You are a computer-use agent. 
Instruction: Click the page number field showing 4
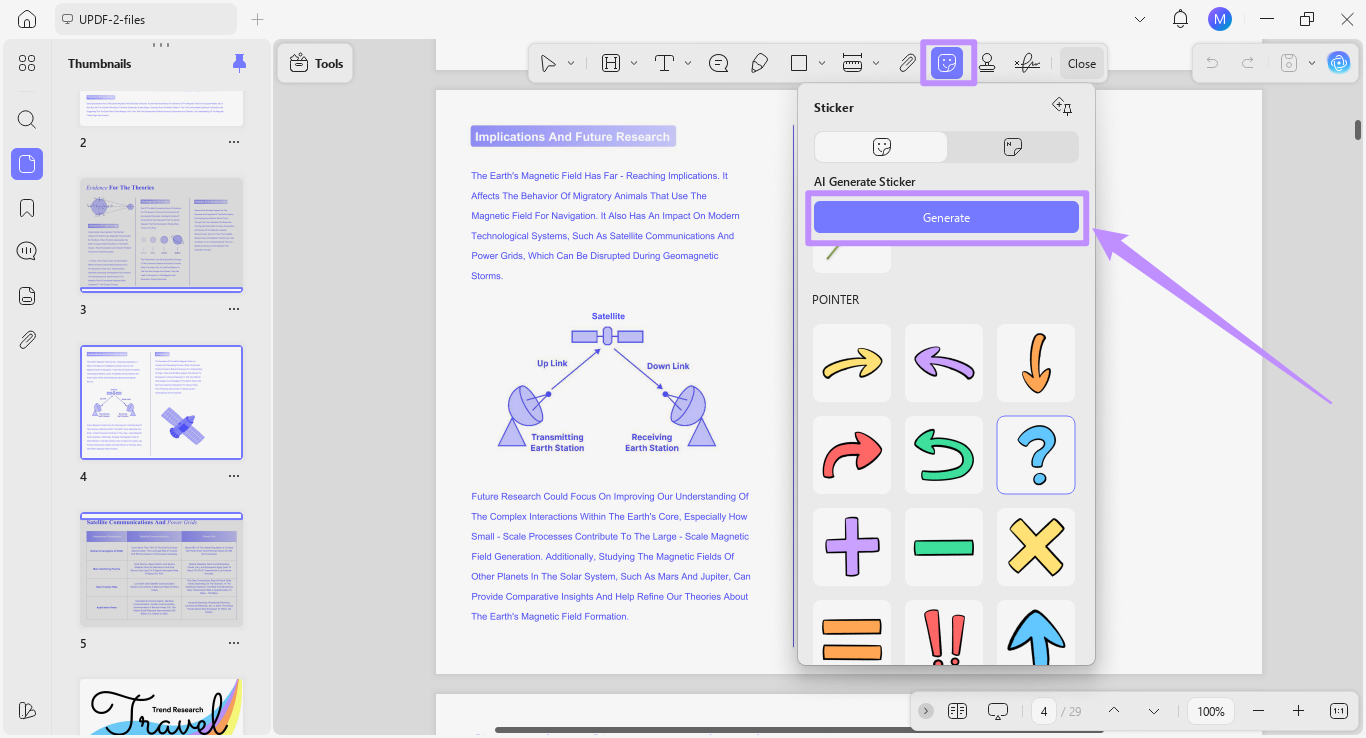pyautogui.click(x=1044, y=711)
